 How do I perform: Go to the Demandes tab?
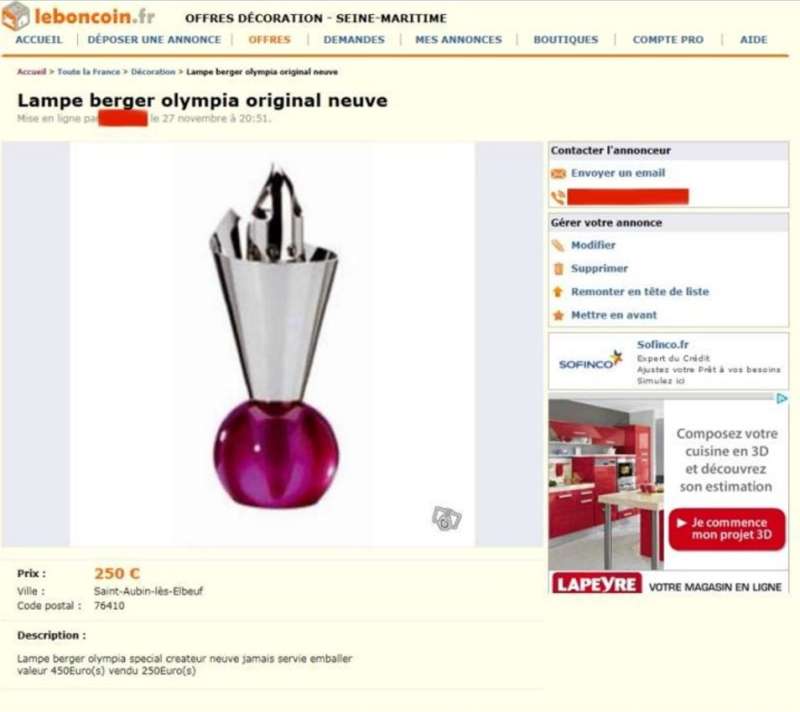[354, 40]
